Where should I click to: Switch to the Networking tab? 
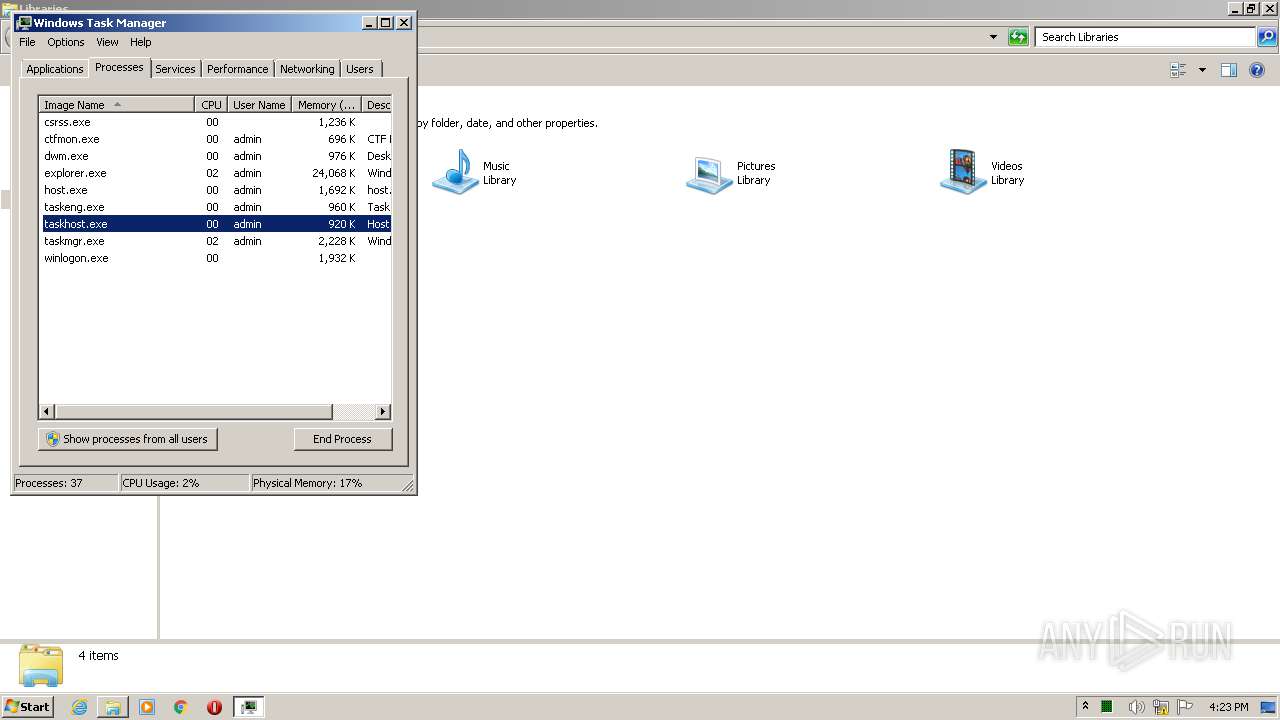tap(307, 69)
